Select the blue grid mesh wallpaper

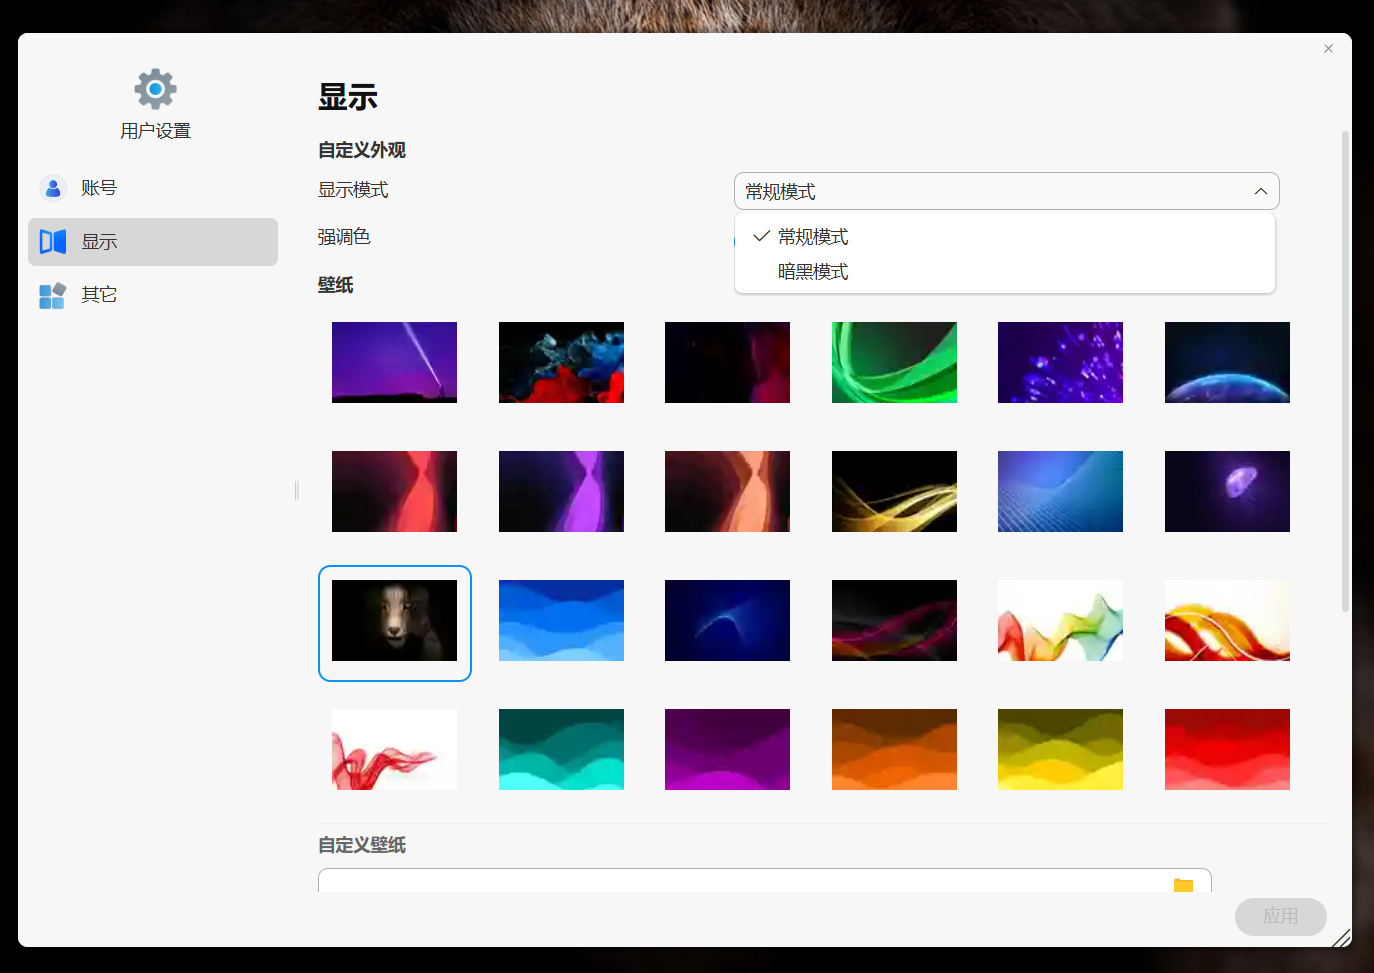click(x=1060, y=491)
